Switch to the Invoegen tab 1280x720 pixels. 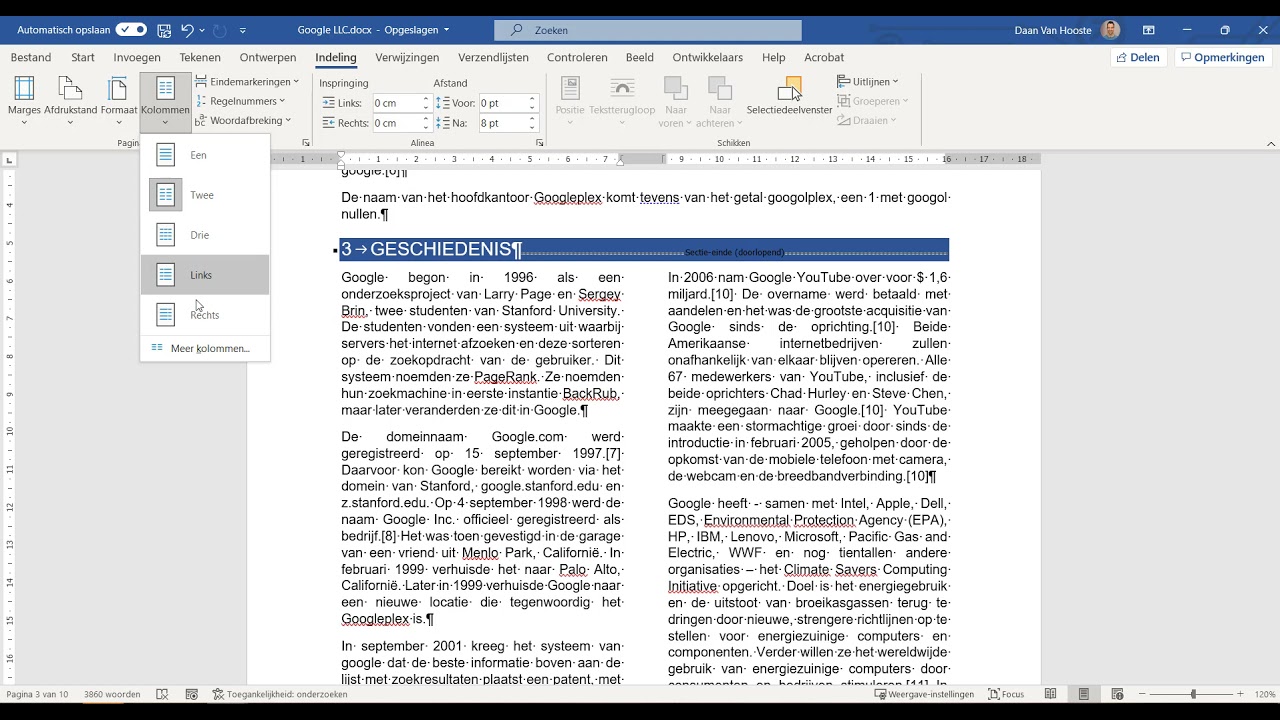137,58
